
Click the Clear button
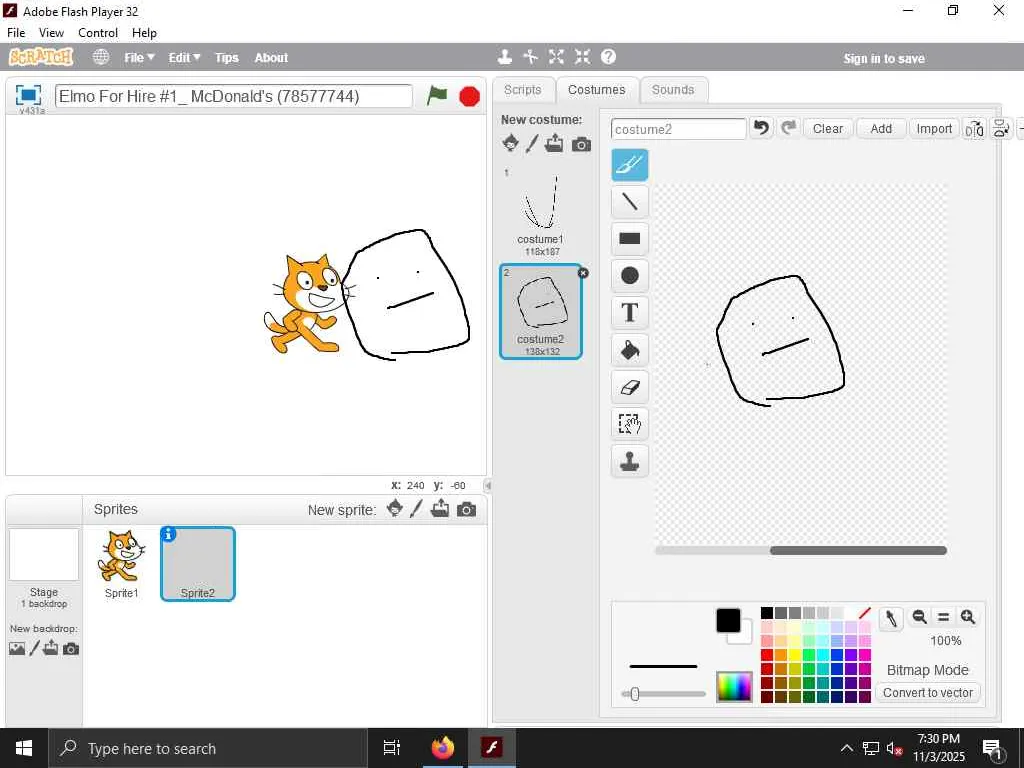pyautogui.click(x=827, y=129)
